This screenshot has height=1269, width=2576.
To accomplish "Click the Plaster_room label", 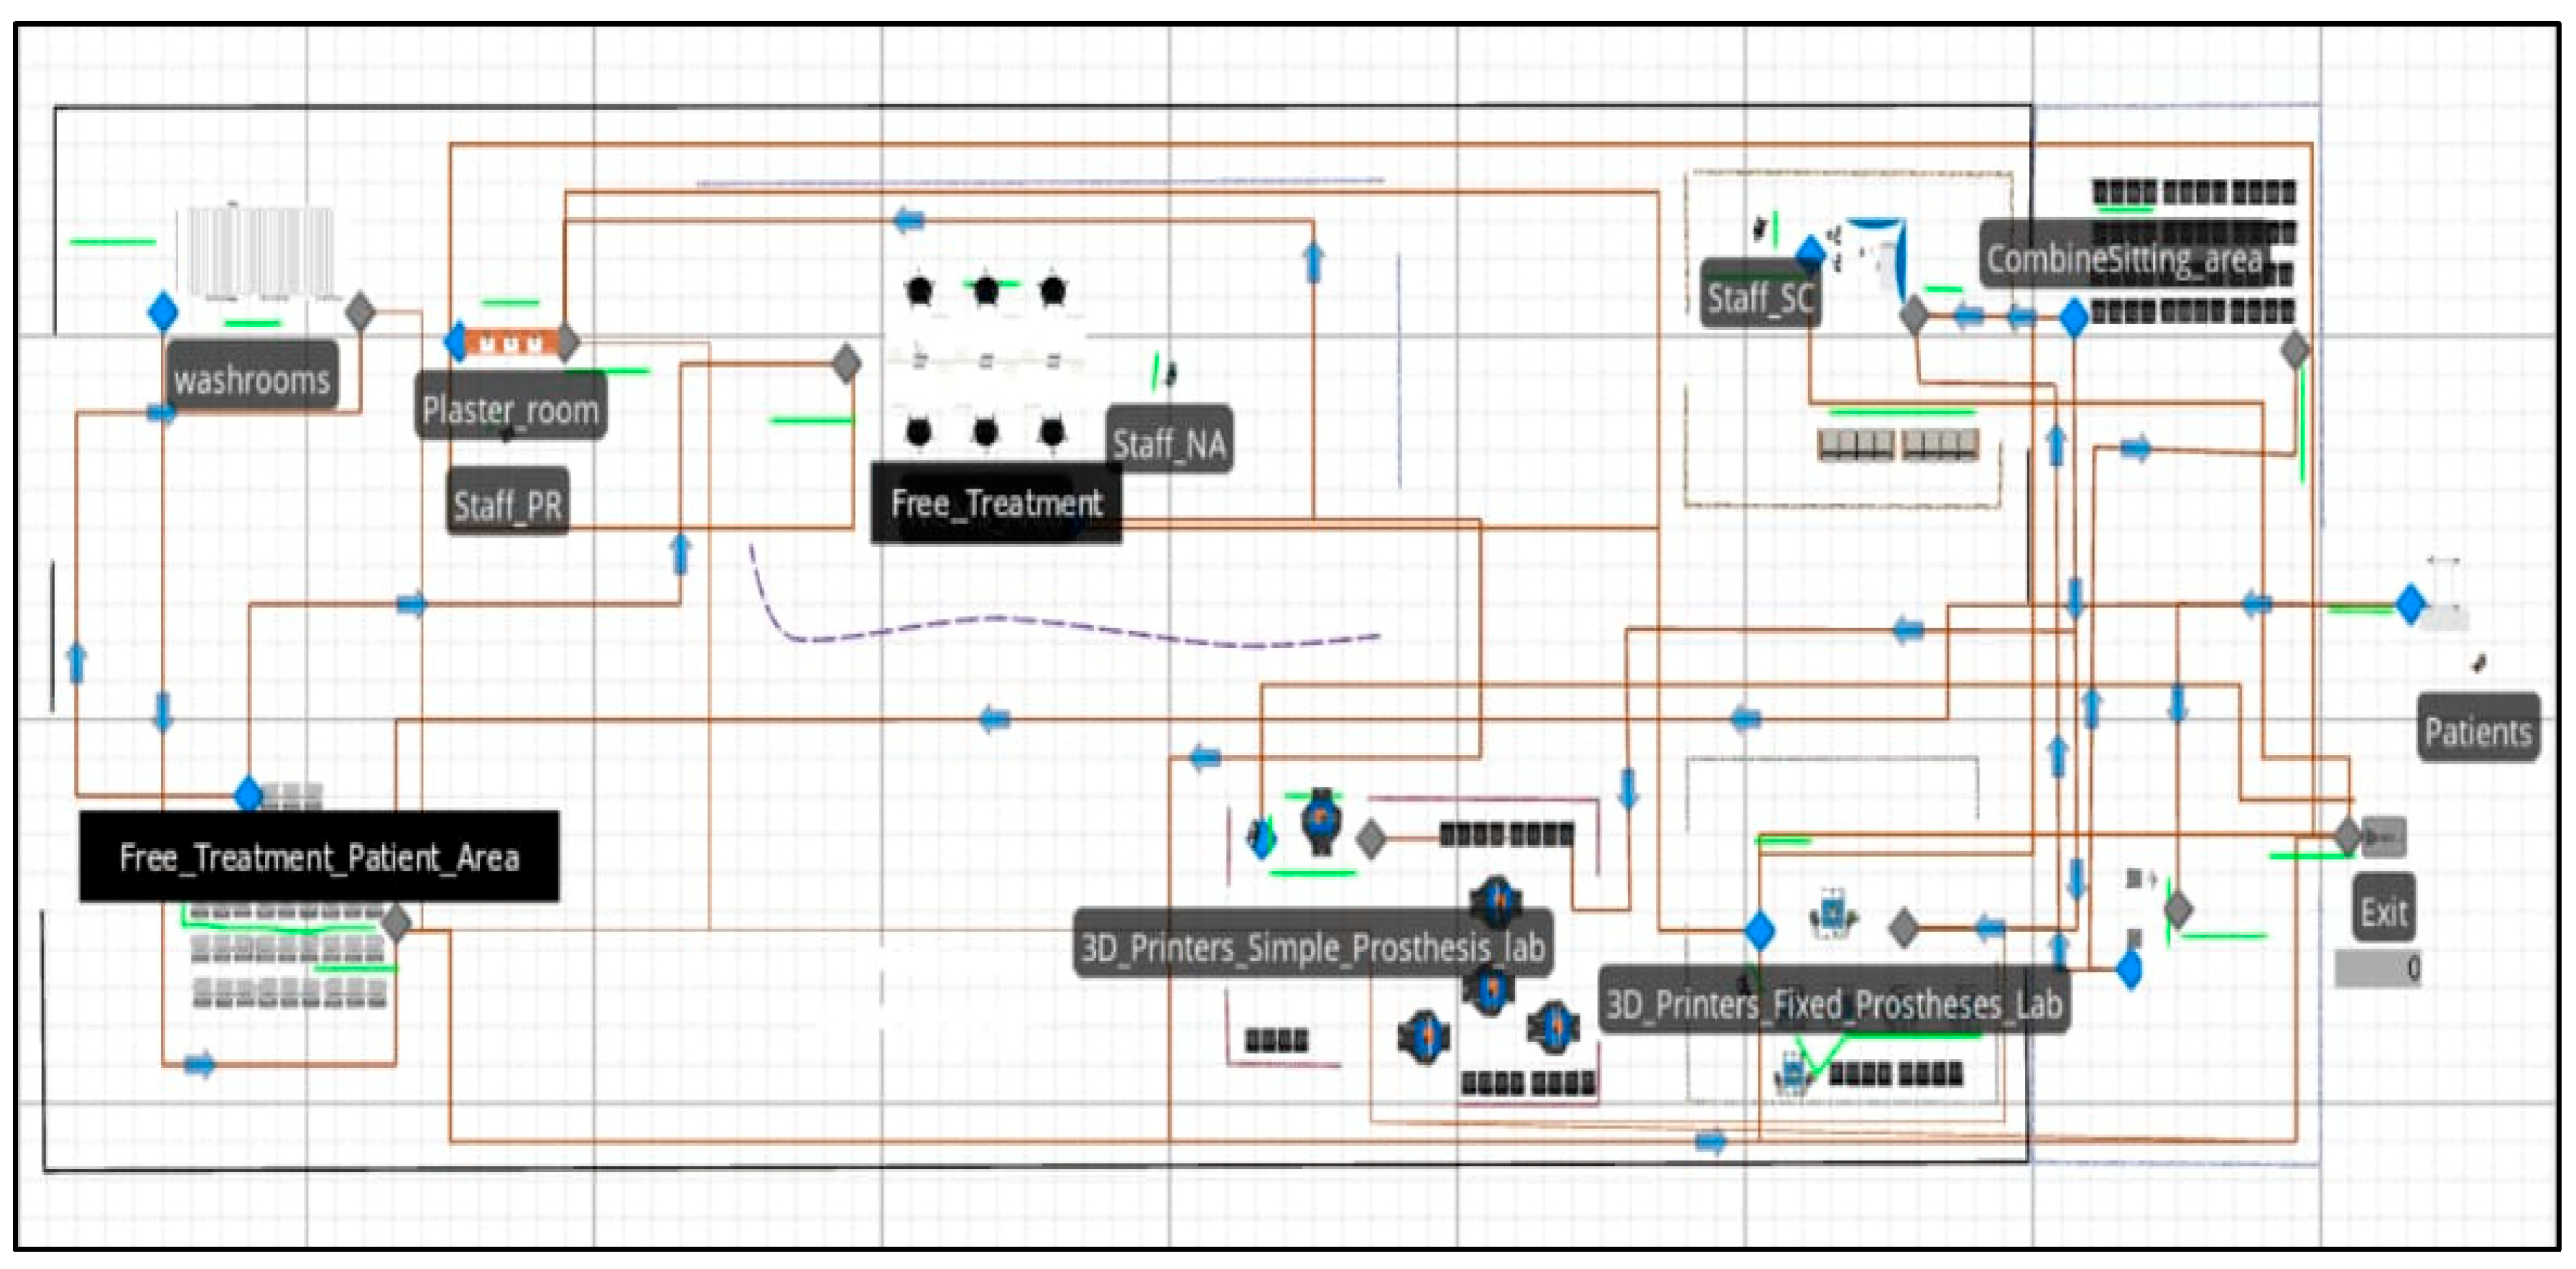I will click(510, 408).
